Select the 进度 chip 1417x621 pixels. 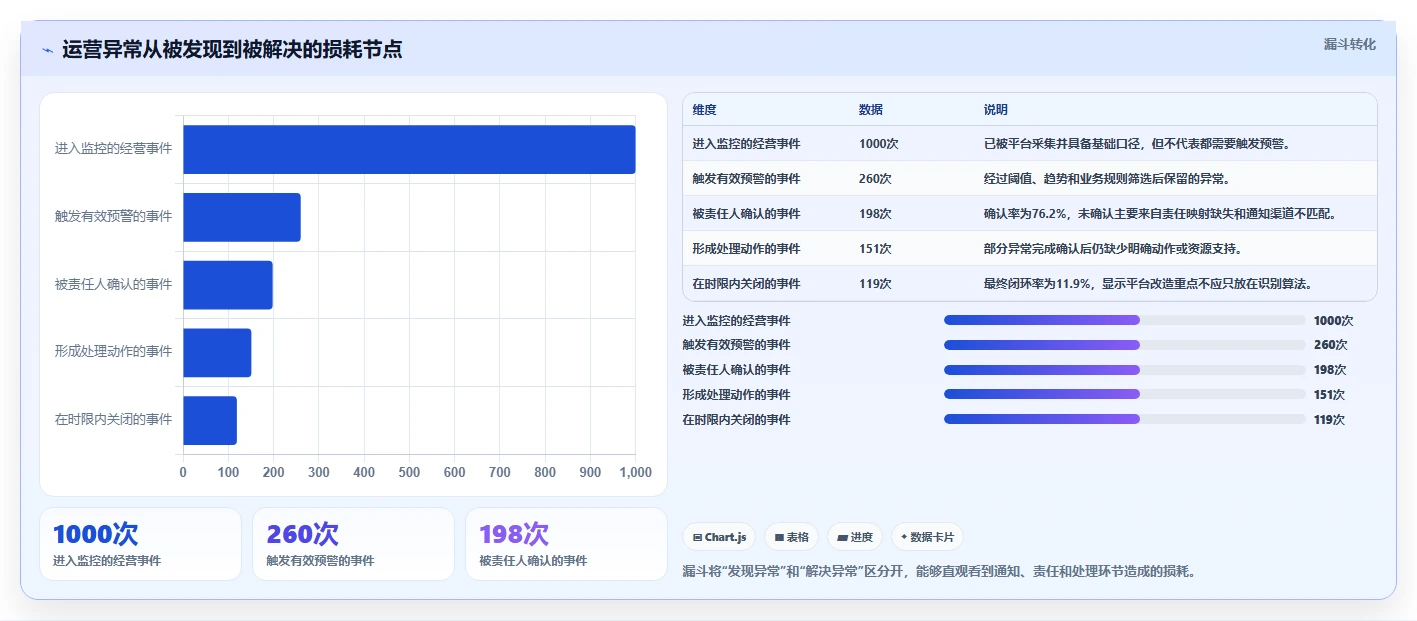855,537
